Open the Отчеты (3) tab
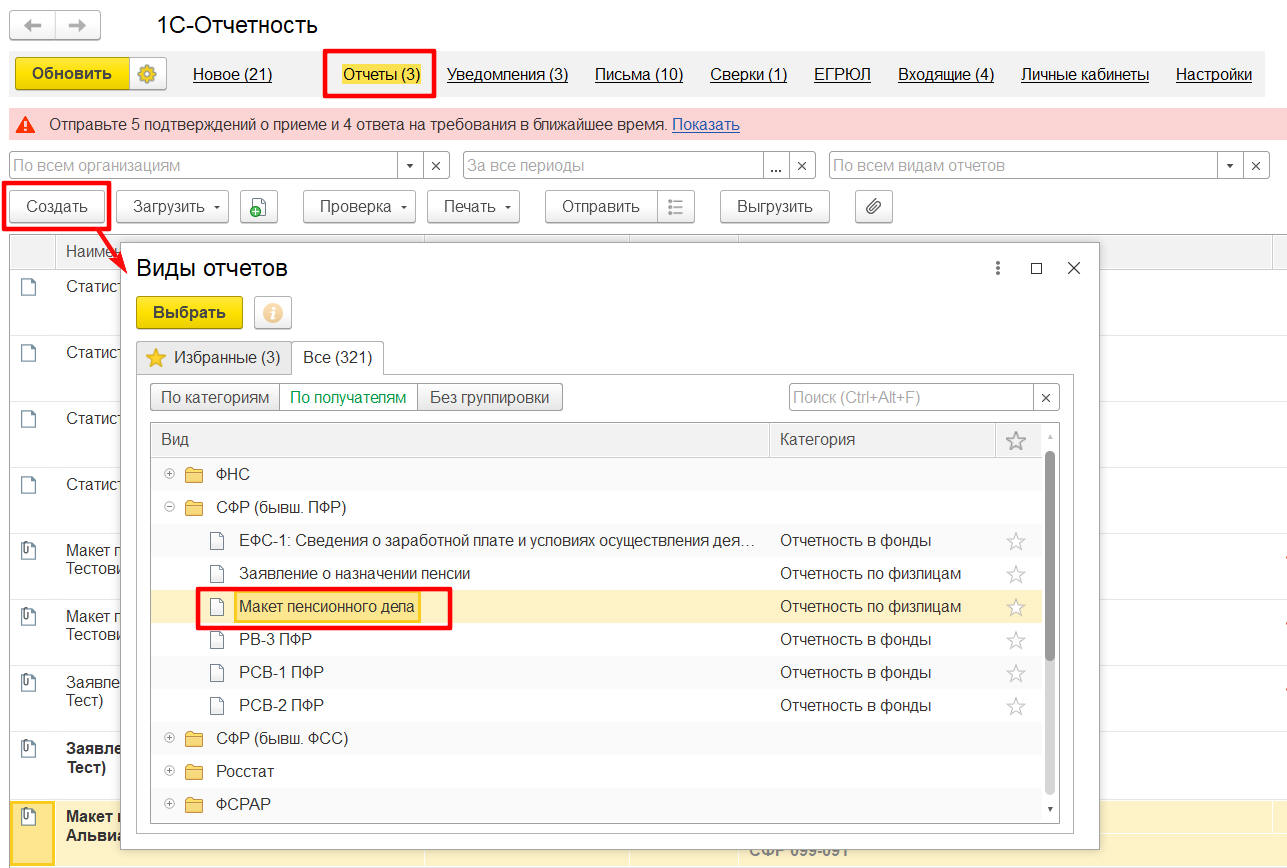 pyautogui.click(x=381, y=74)
